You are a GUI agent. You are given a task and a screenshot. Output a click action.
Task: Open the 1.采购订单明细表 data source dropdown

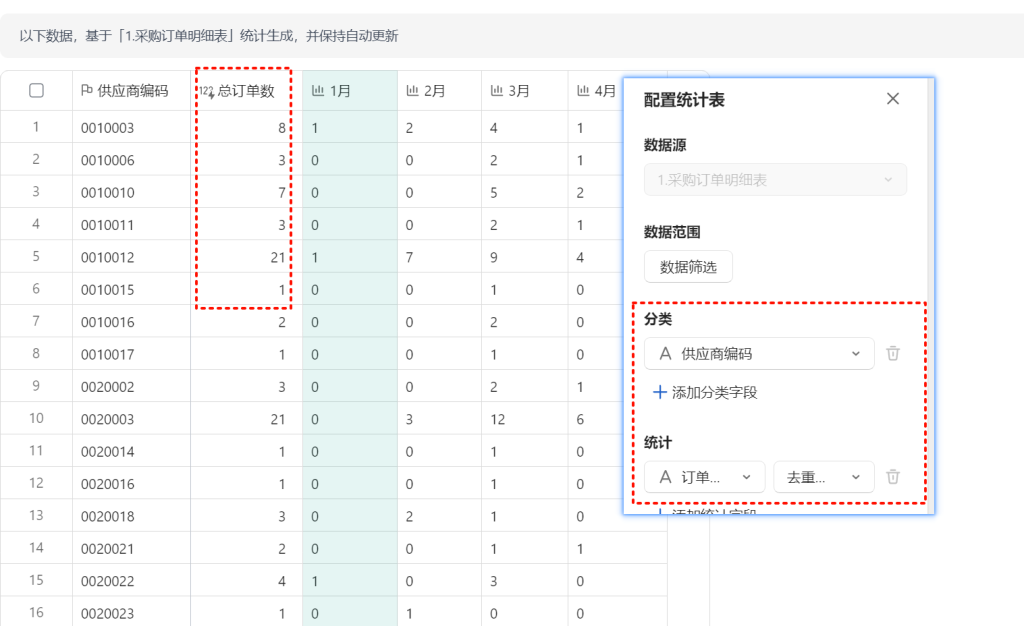tap(775, 180)
